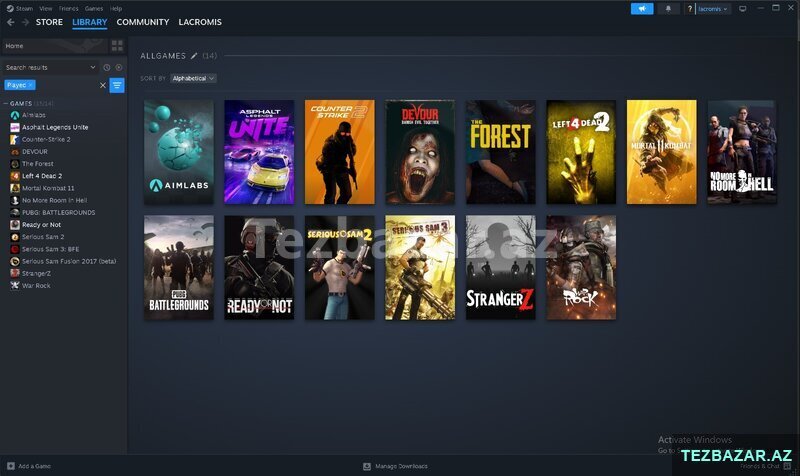The width and height of the screenshot is (800, 476).
Task: Open the Games menu
Action: coord(94,8)
